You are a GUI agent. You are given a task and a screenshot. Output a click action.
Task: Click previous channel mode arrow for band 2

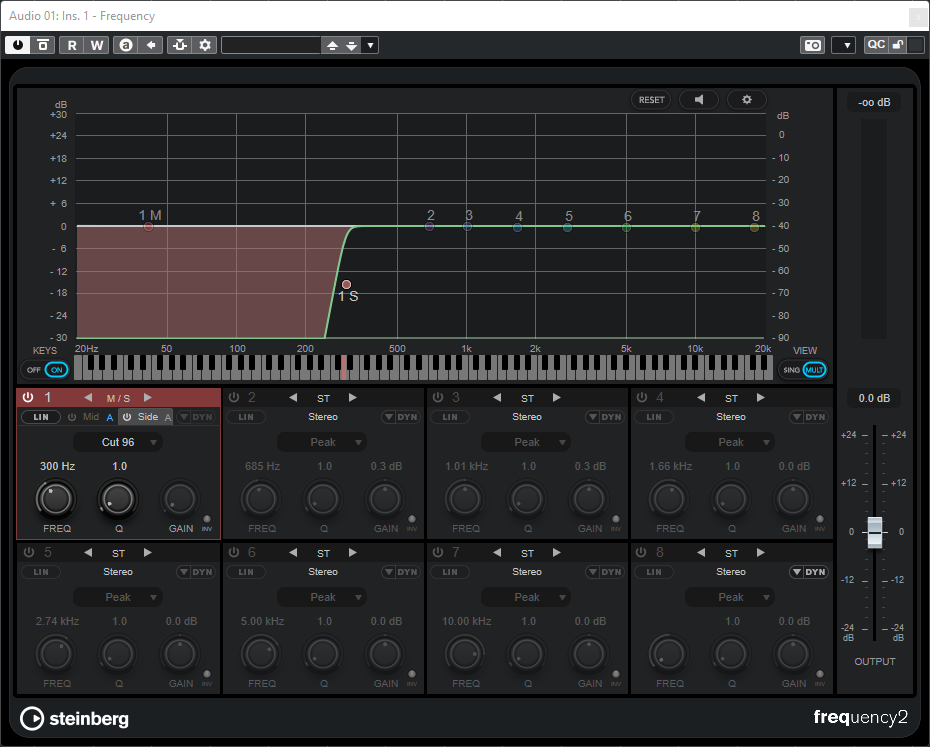tap(293, 398)
